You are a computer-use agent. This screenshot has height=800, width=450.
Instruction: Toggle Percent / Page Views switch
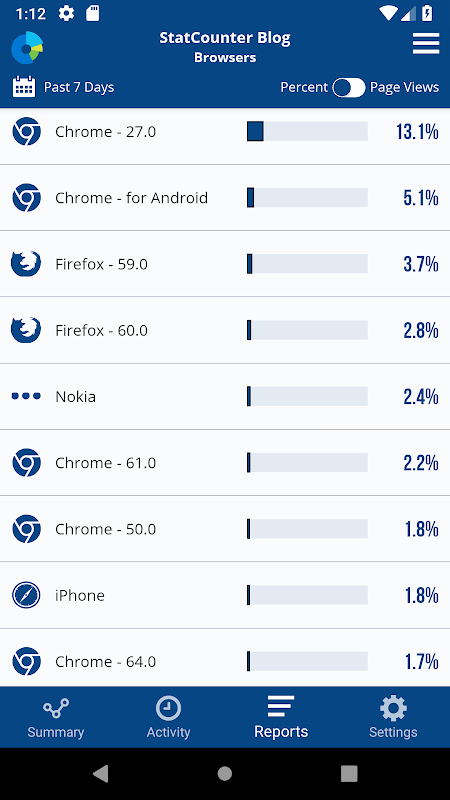[349, 88]
